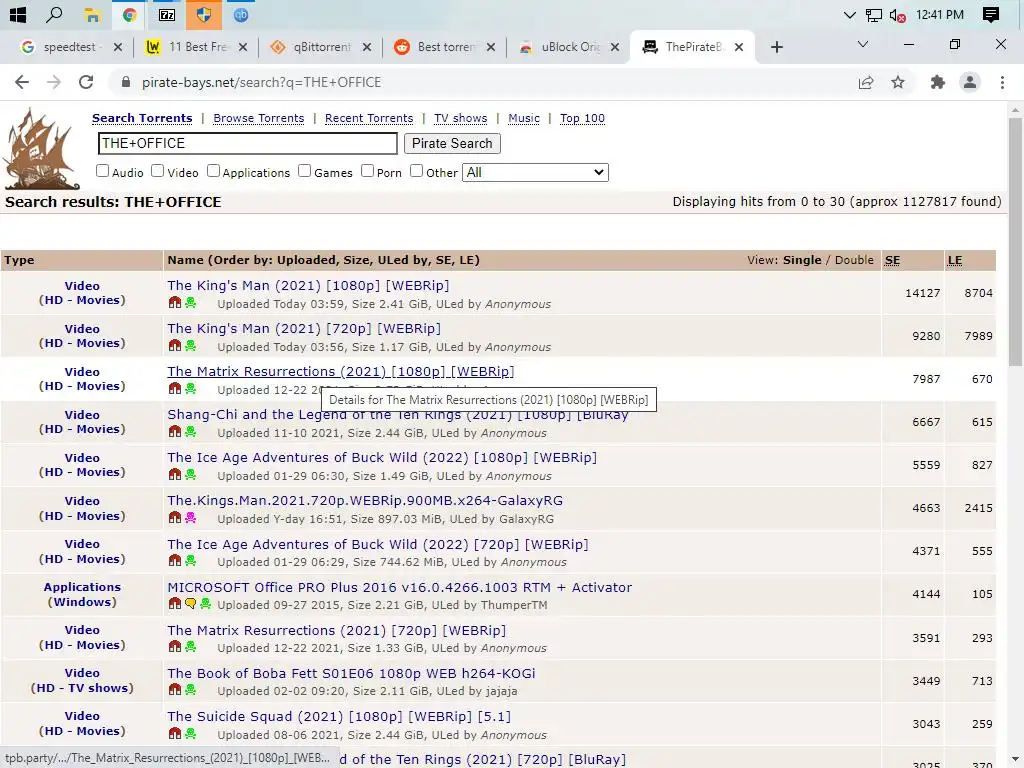Click magnet icon for Matrix Resurrections 720p
The width and height of the screenshot is (1024, 768).
coord(174,647)
